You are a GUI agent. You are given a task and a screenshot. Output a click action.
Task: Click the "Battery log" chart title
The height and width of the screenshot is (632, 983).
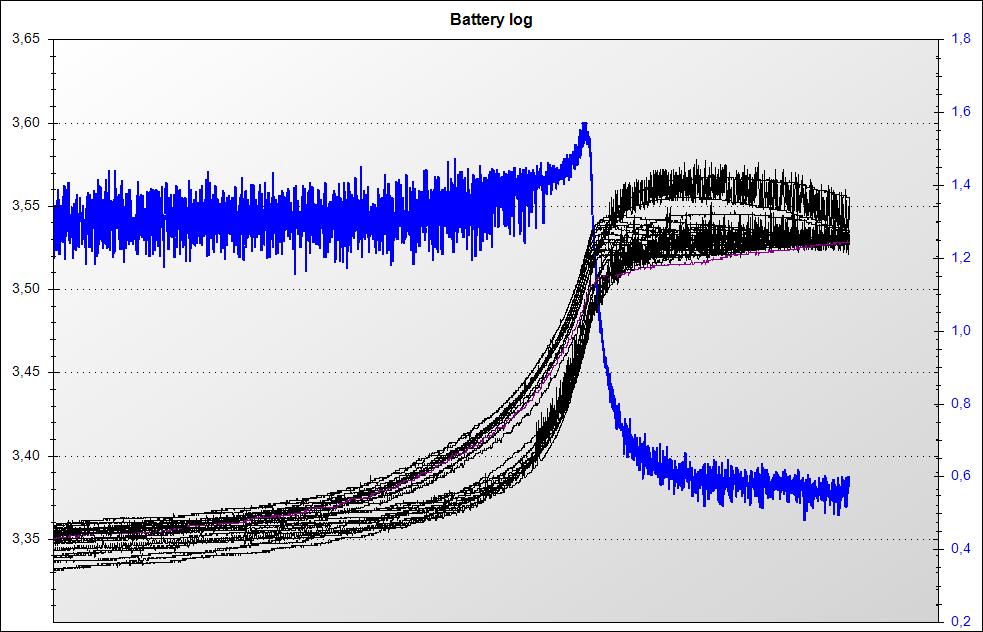(491, 20)
